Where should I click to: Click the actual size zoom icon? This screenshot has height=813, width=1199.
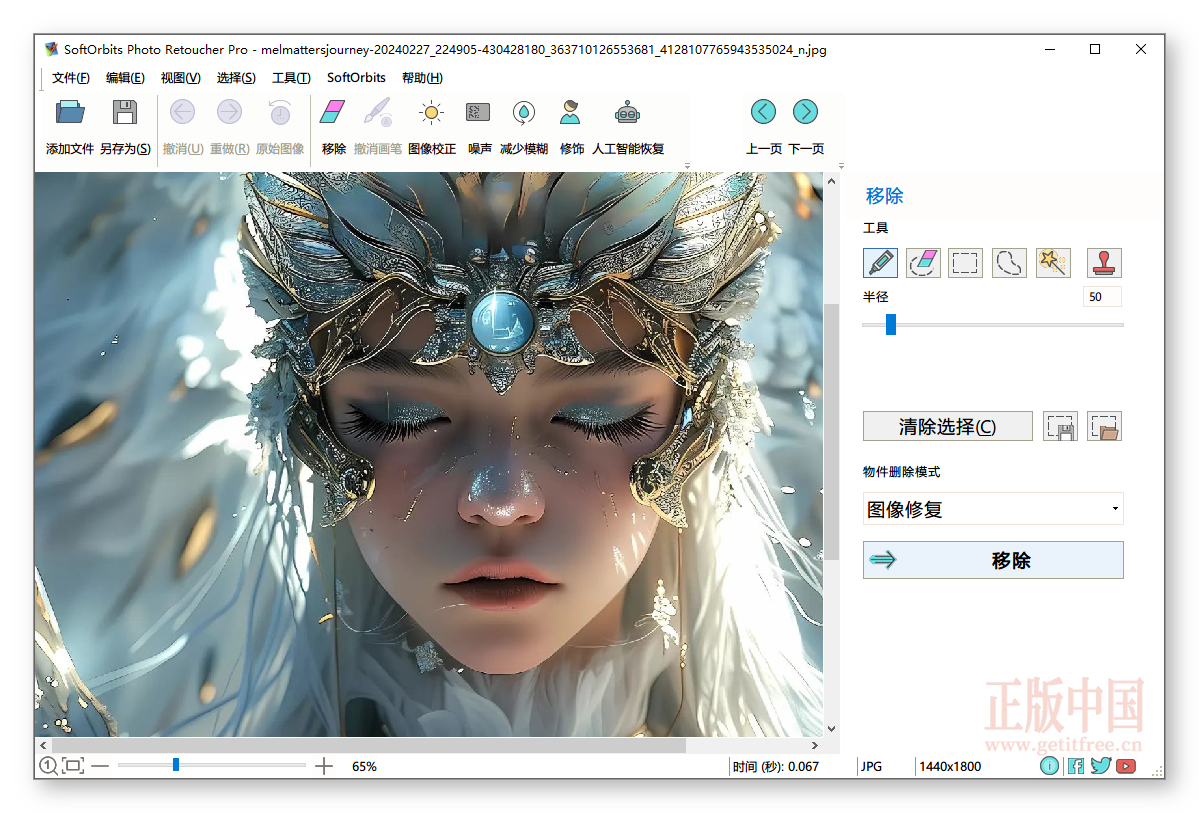48,766
